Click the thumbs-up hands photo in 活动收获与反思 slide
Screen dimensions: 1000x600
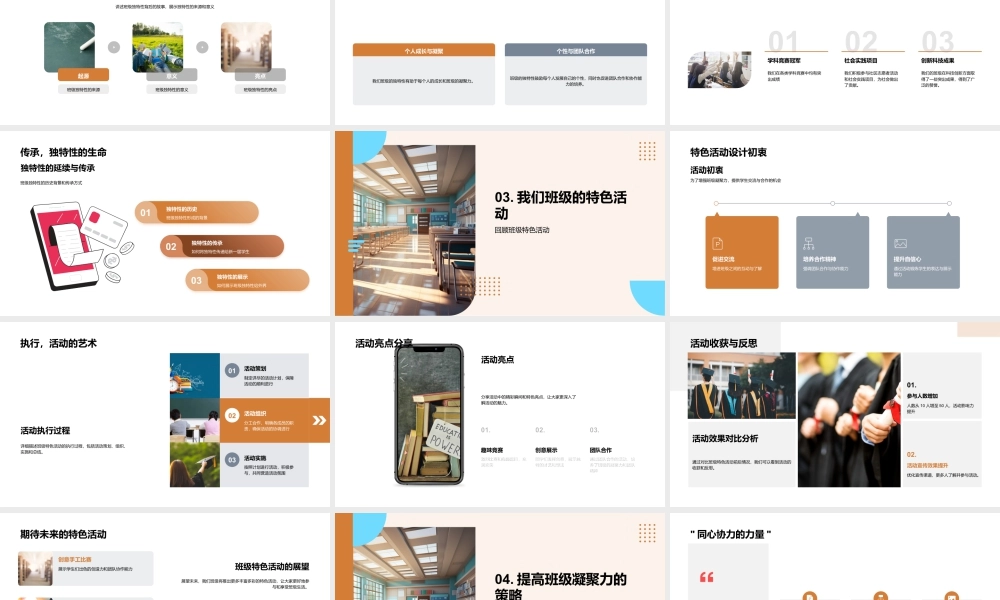coord(849,420)
